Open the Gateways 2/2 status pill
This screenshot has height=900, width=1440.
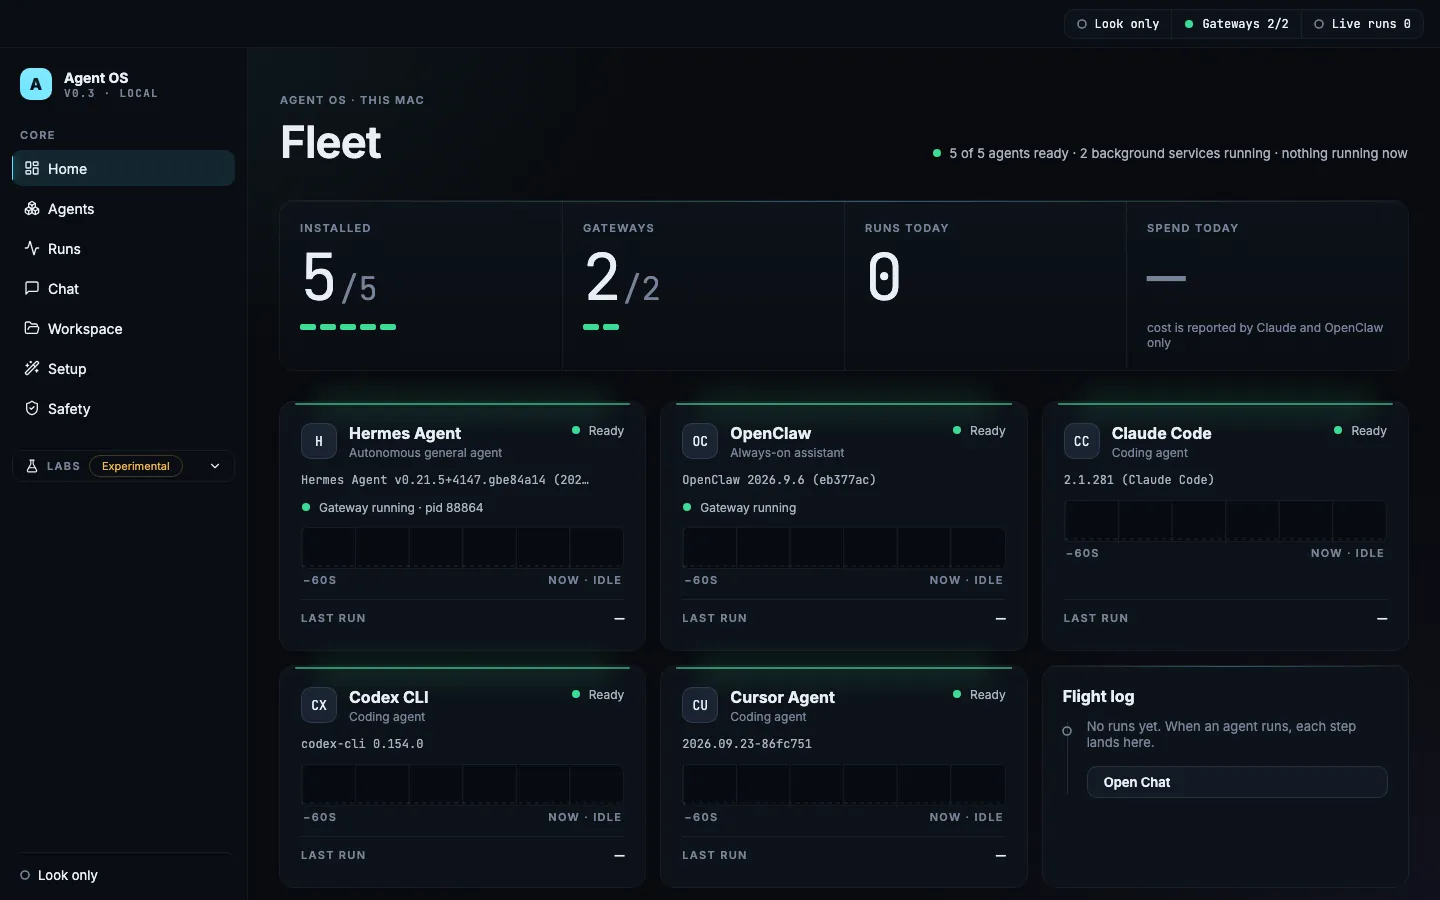tap(1236, 24)
